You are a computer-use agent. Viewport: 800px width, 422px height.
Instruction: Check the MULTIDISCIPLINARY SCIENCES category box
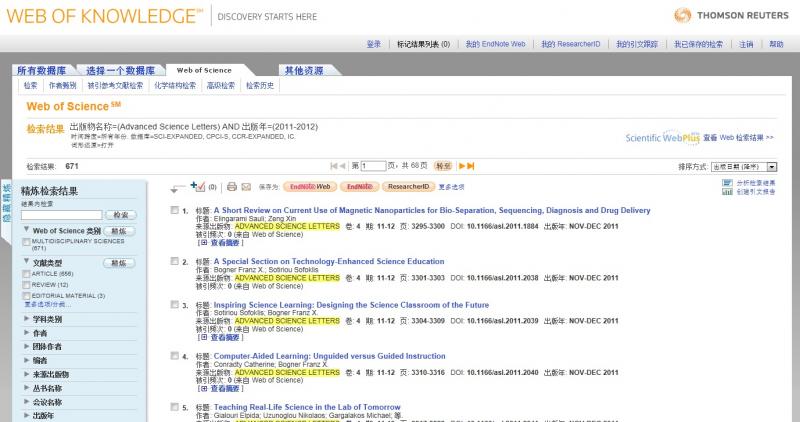tap(27, 242)
